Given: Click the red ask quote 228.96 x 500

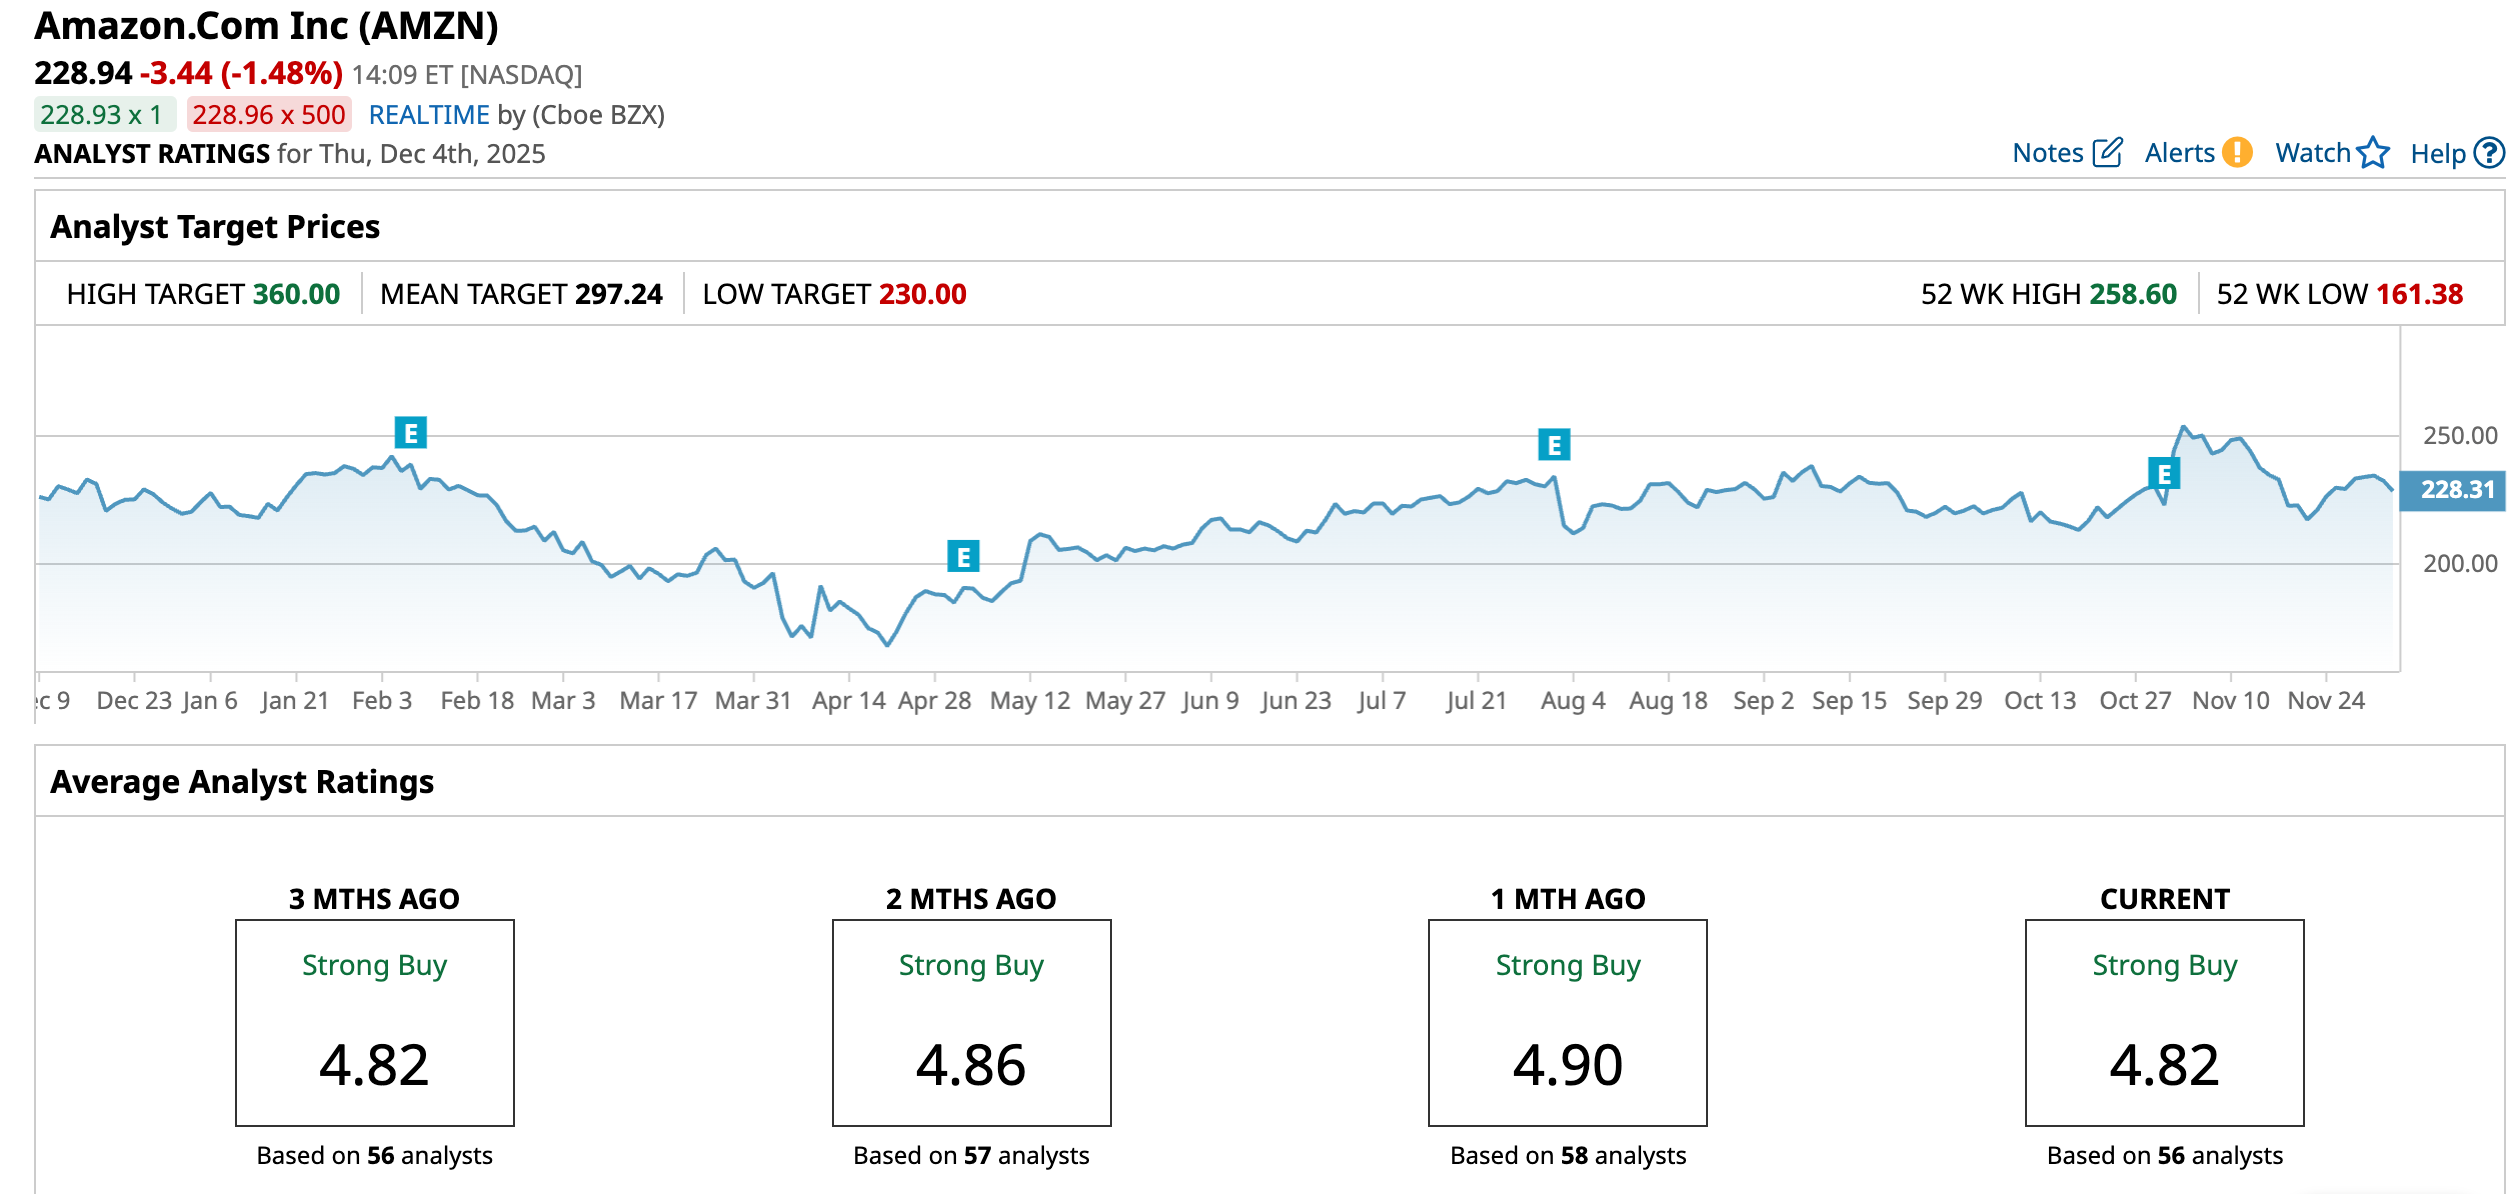Looking at the screenshot, I should pyautogui.click(x=269, y=115).
